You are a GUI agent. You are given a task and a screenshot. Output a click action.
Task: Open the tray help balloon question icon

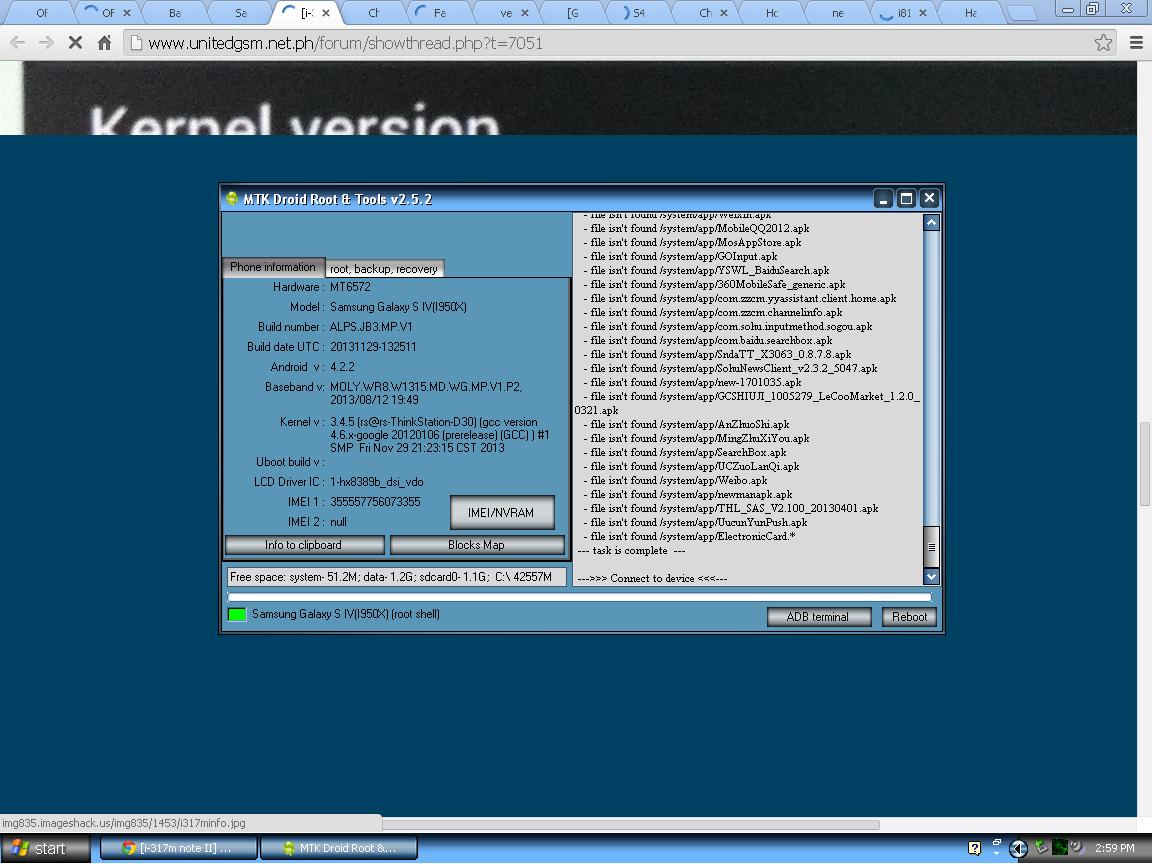(x=974, y=849)
